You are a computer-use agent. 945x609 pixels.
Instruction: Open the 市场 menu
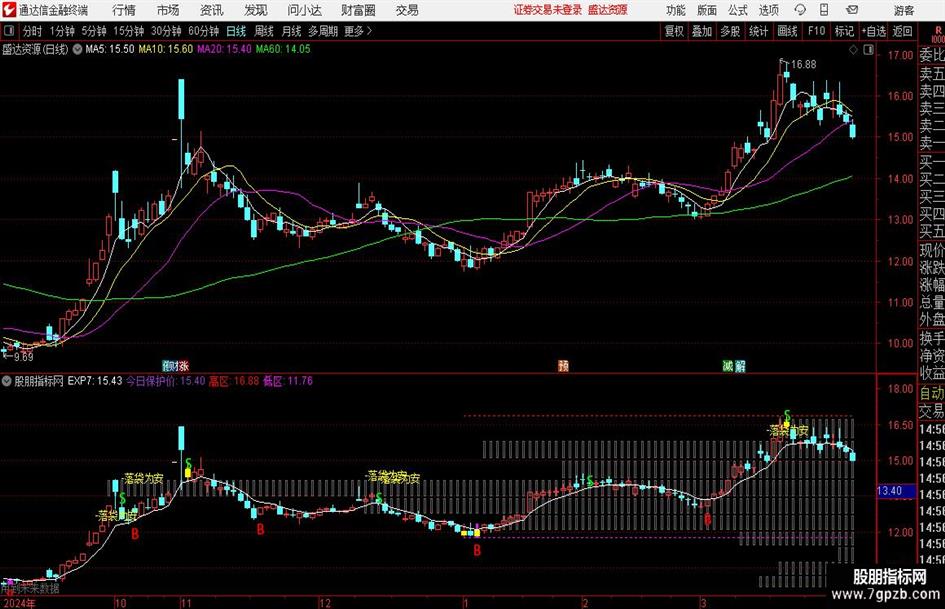pos(168,10)
